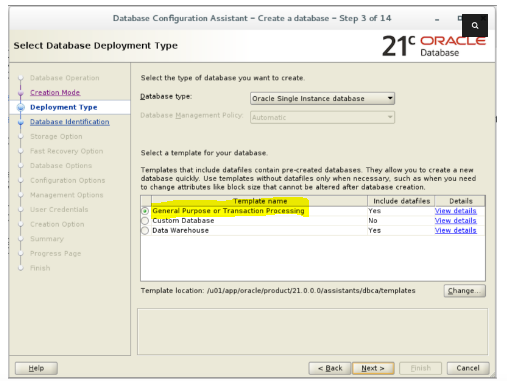Click the template location path text

[311, 291]
